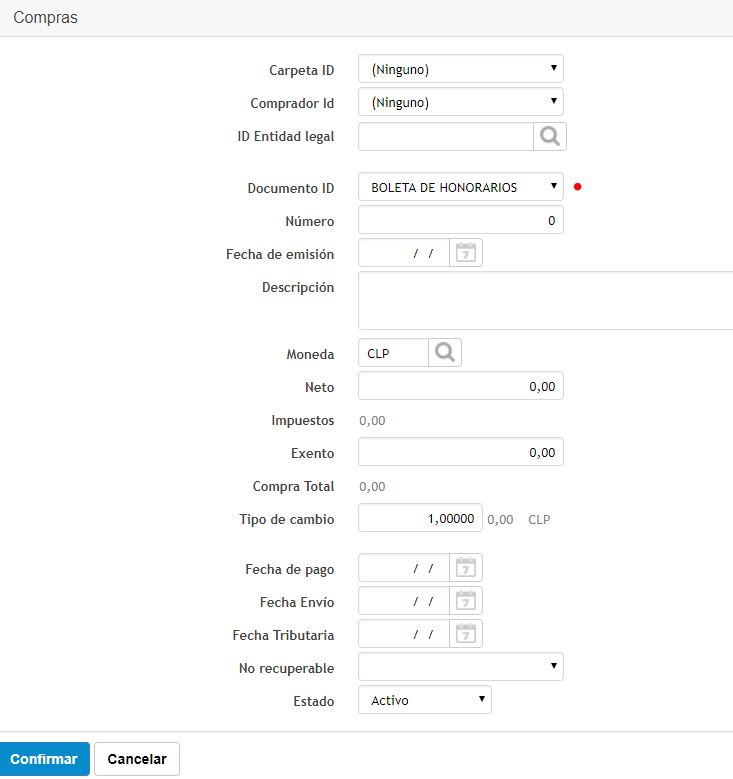Click into the Descripción text area
Image resolution: width=733 pixels, height=779 pixels.
545,301
